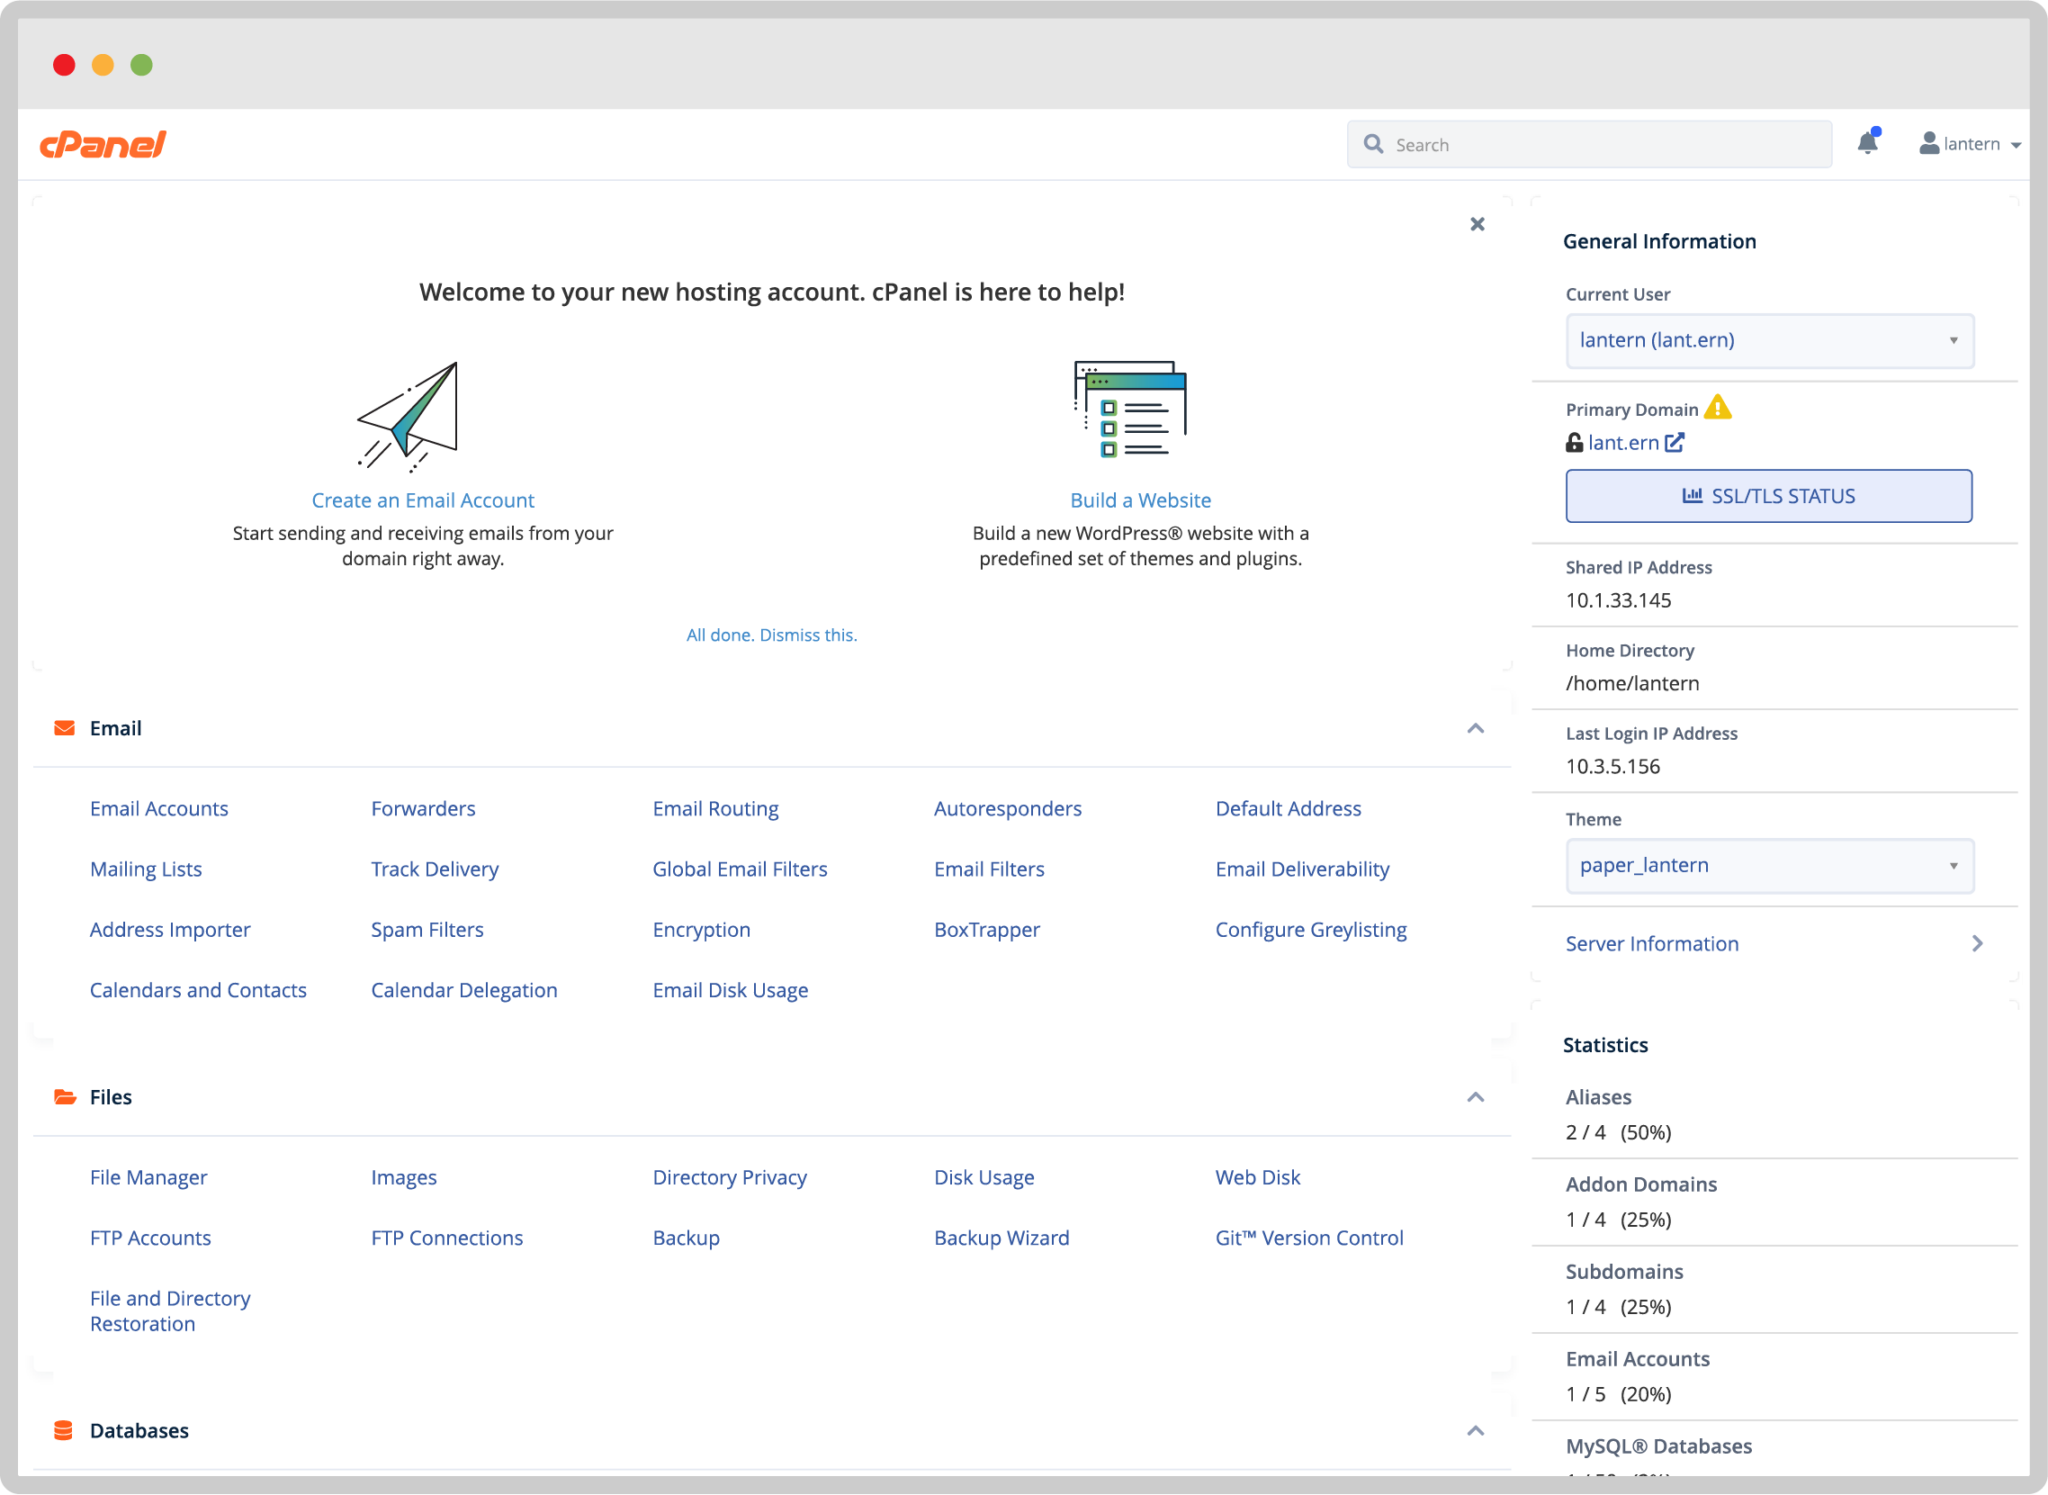The image size is (2048, 1495).
Task: Click the Email section envelope icon
Action: (x=64, y=727)
